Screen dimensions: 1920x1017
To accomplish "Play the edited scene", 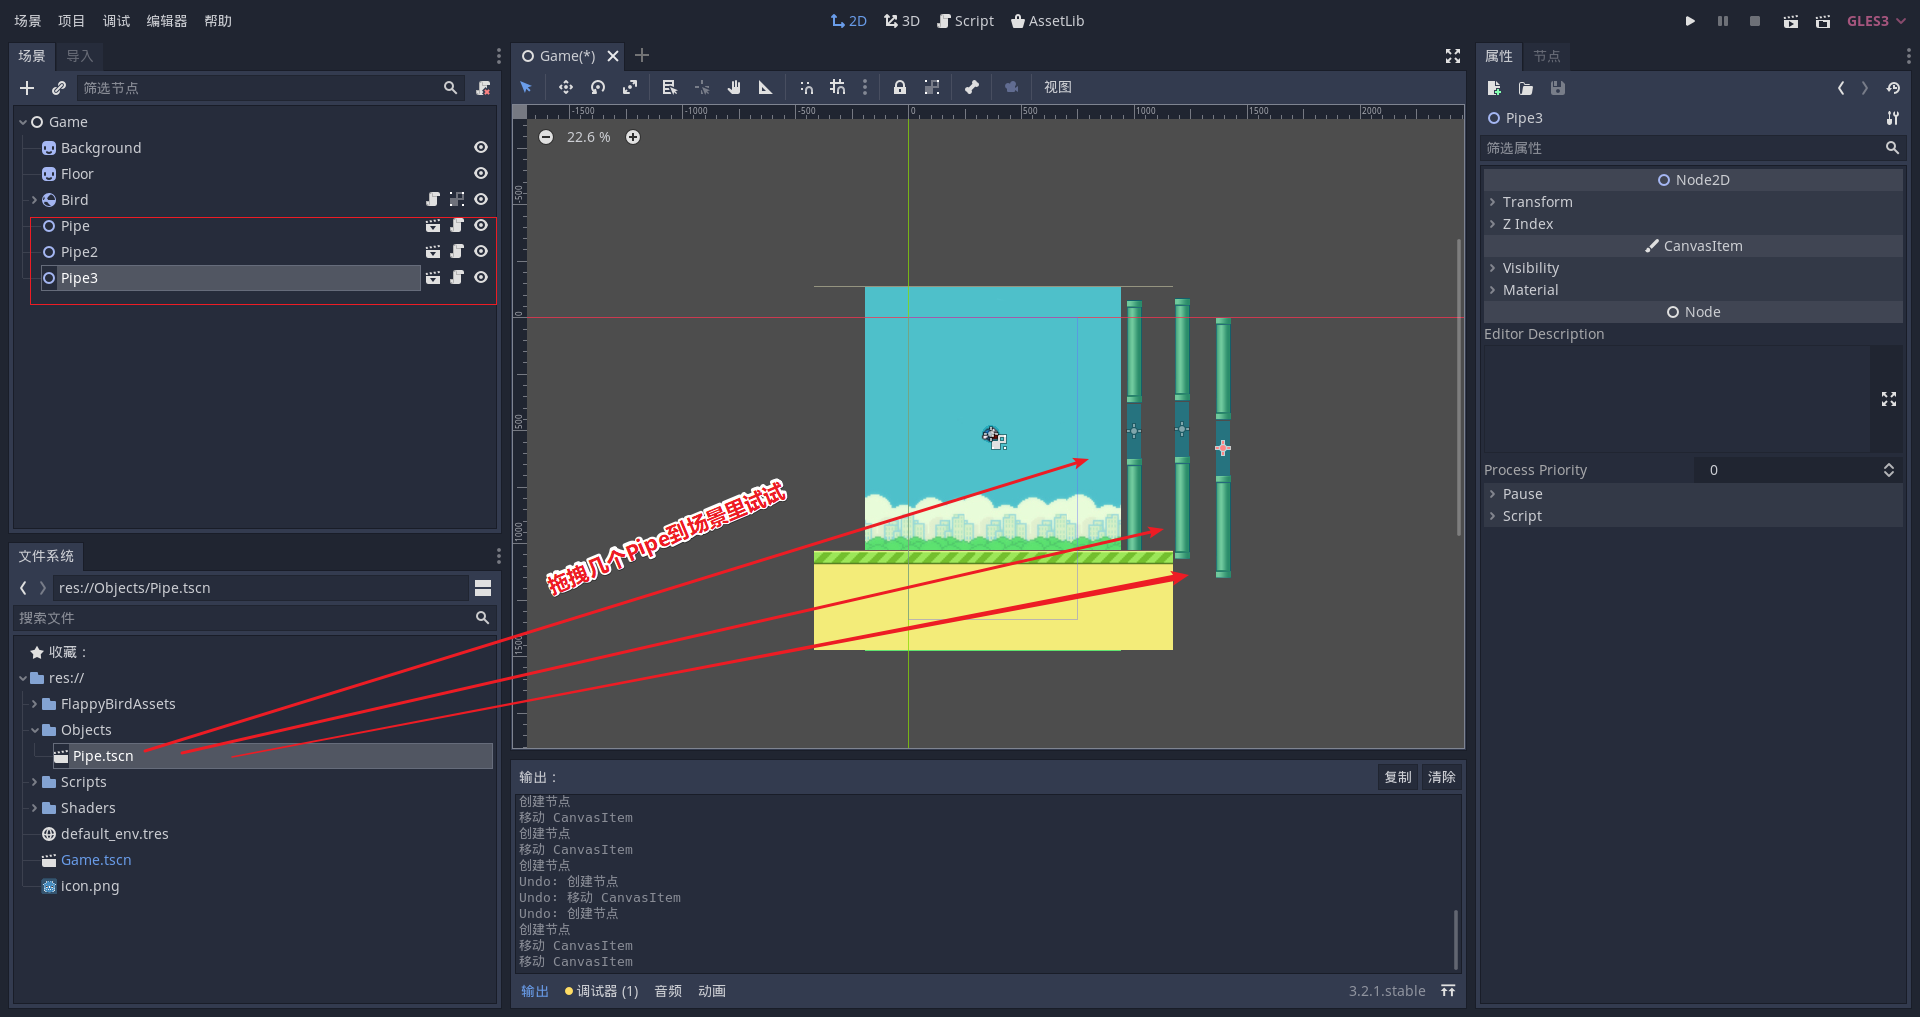I will 1791,21.
